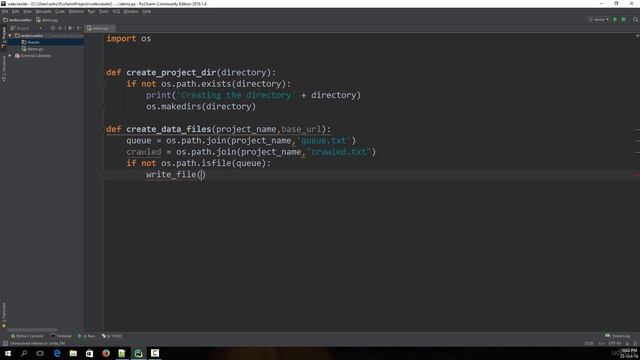Open Firefox from the taskbar
This screenshot has height=360, width=640.
[106, 353]
